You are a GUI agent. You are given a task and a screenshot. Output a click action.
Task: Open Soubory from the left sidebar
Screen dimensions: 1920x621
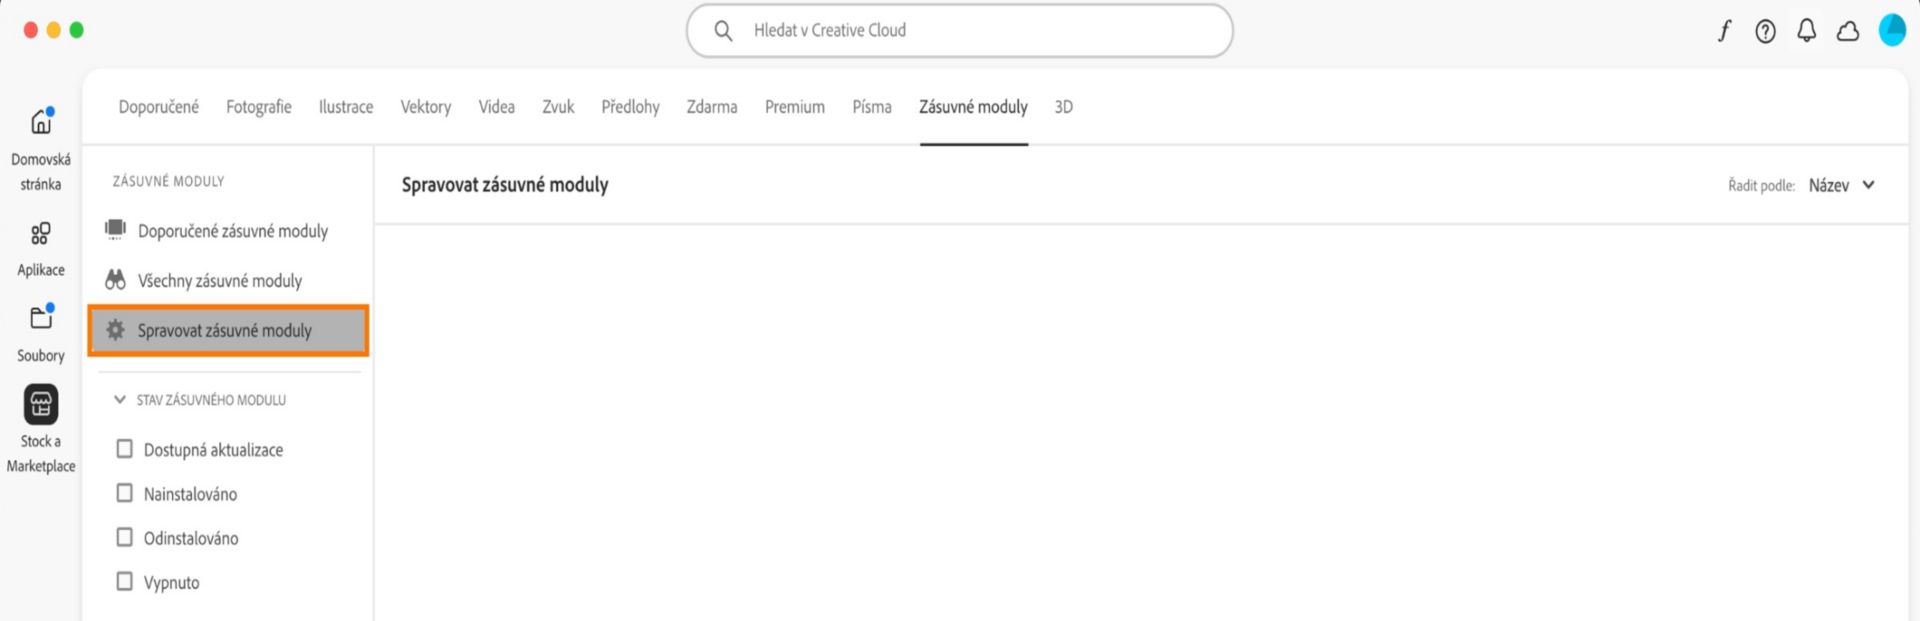[x=41, y=318]
